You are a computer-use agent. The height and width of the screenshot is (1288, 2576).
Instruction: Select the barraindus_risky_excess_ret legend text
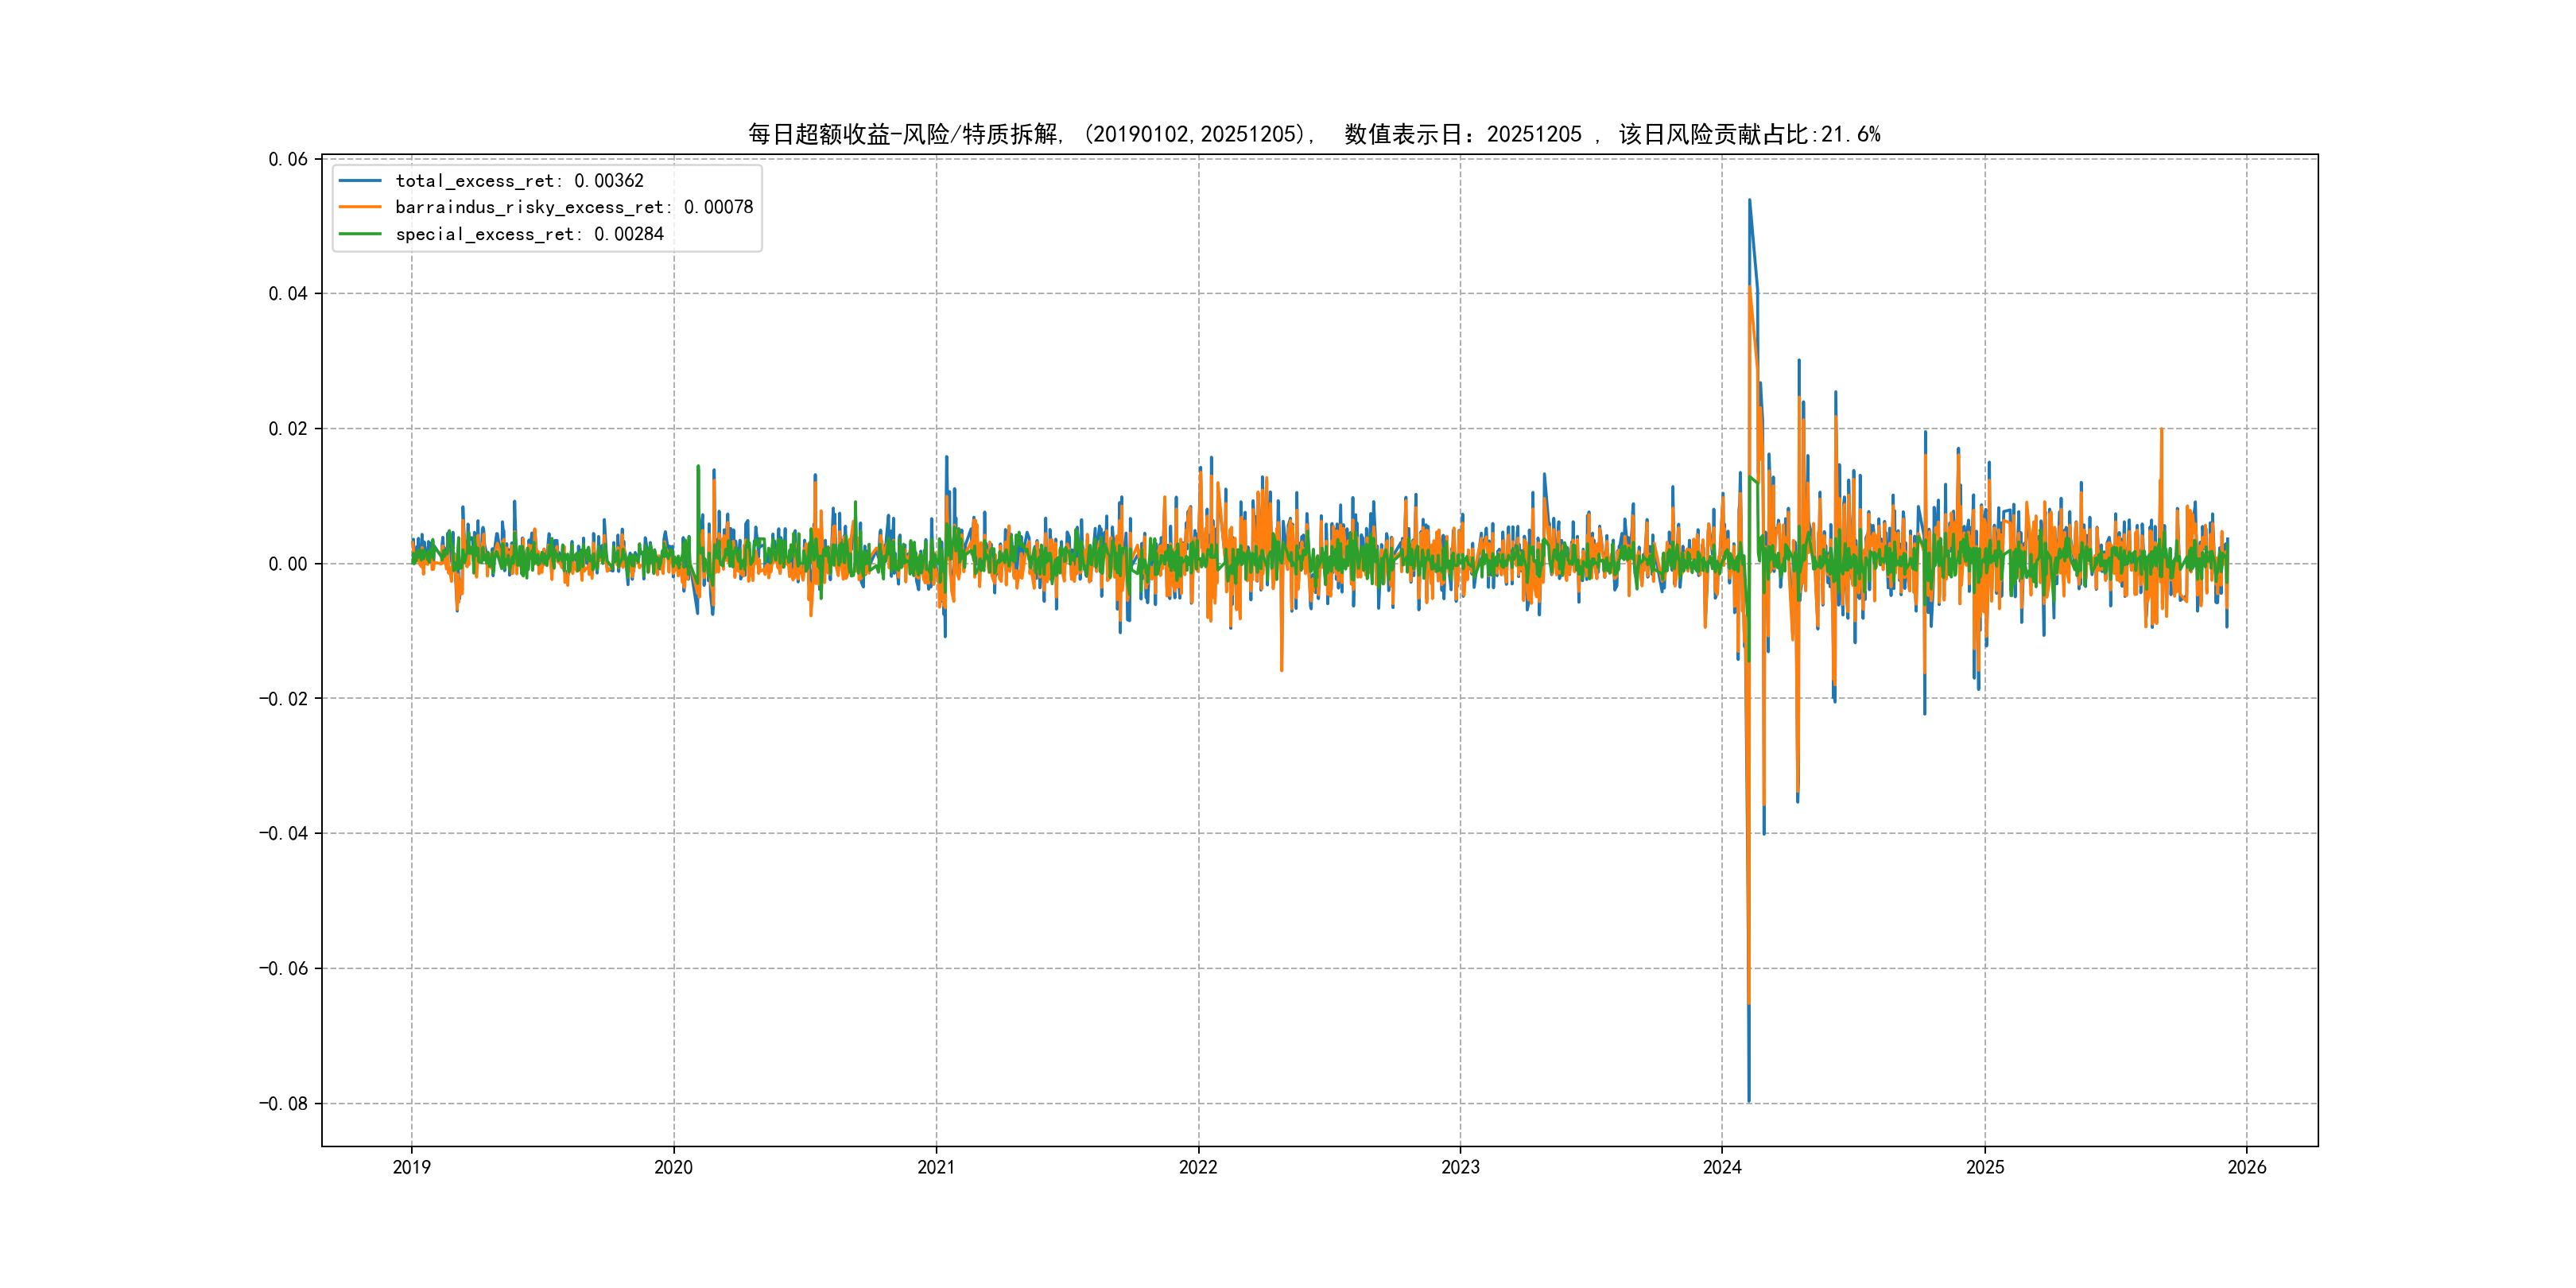click(x=574, y=207)
